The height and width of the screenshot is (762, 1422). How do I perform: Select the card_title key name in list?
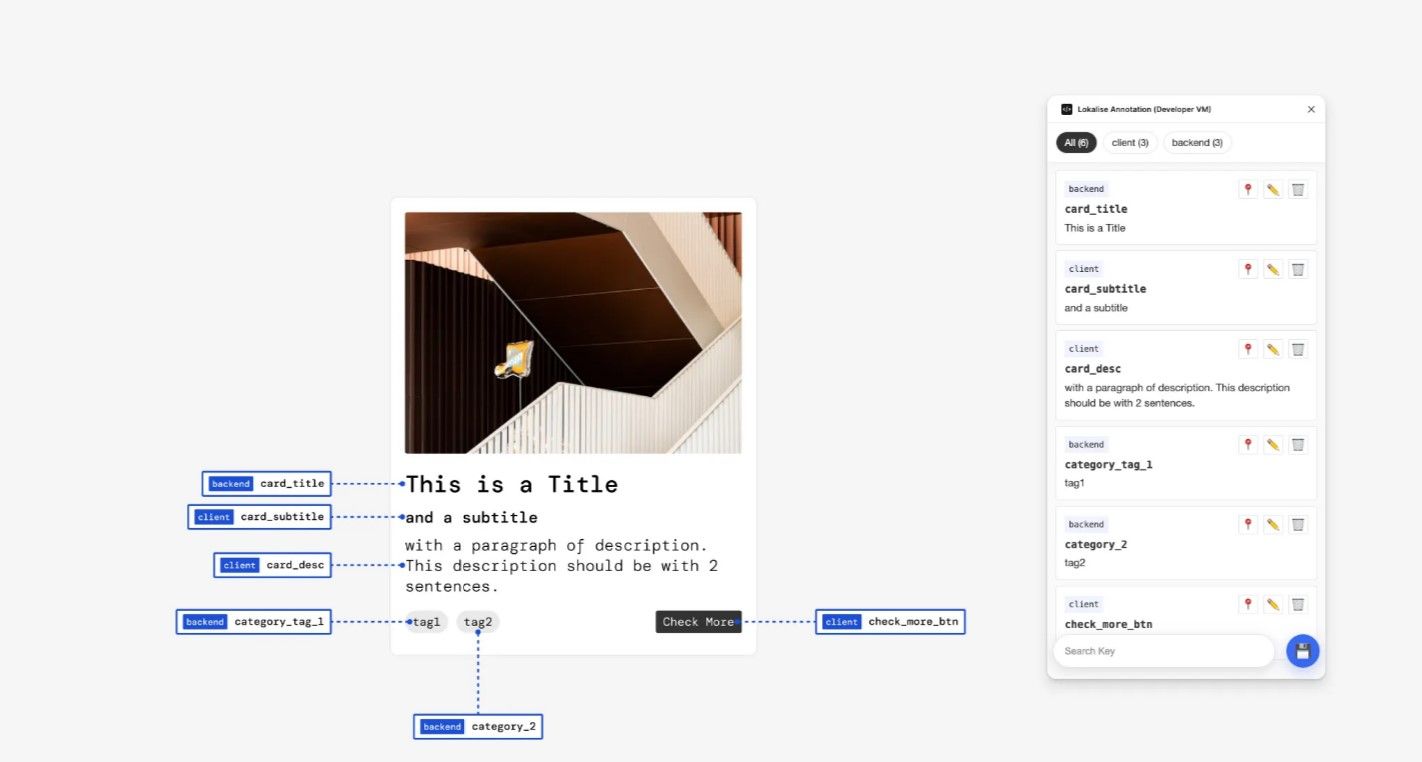(x=1096, y=209)
